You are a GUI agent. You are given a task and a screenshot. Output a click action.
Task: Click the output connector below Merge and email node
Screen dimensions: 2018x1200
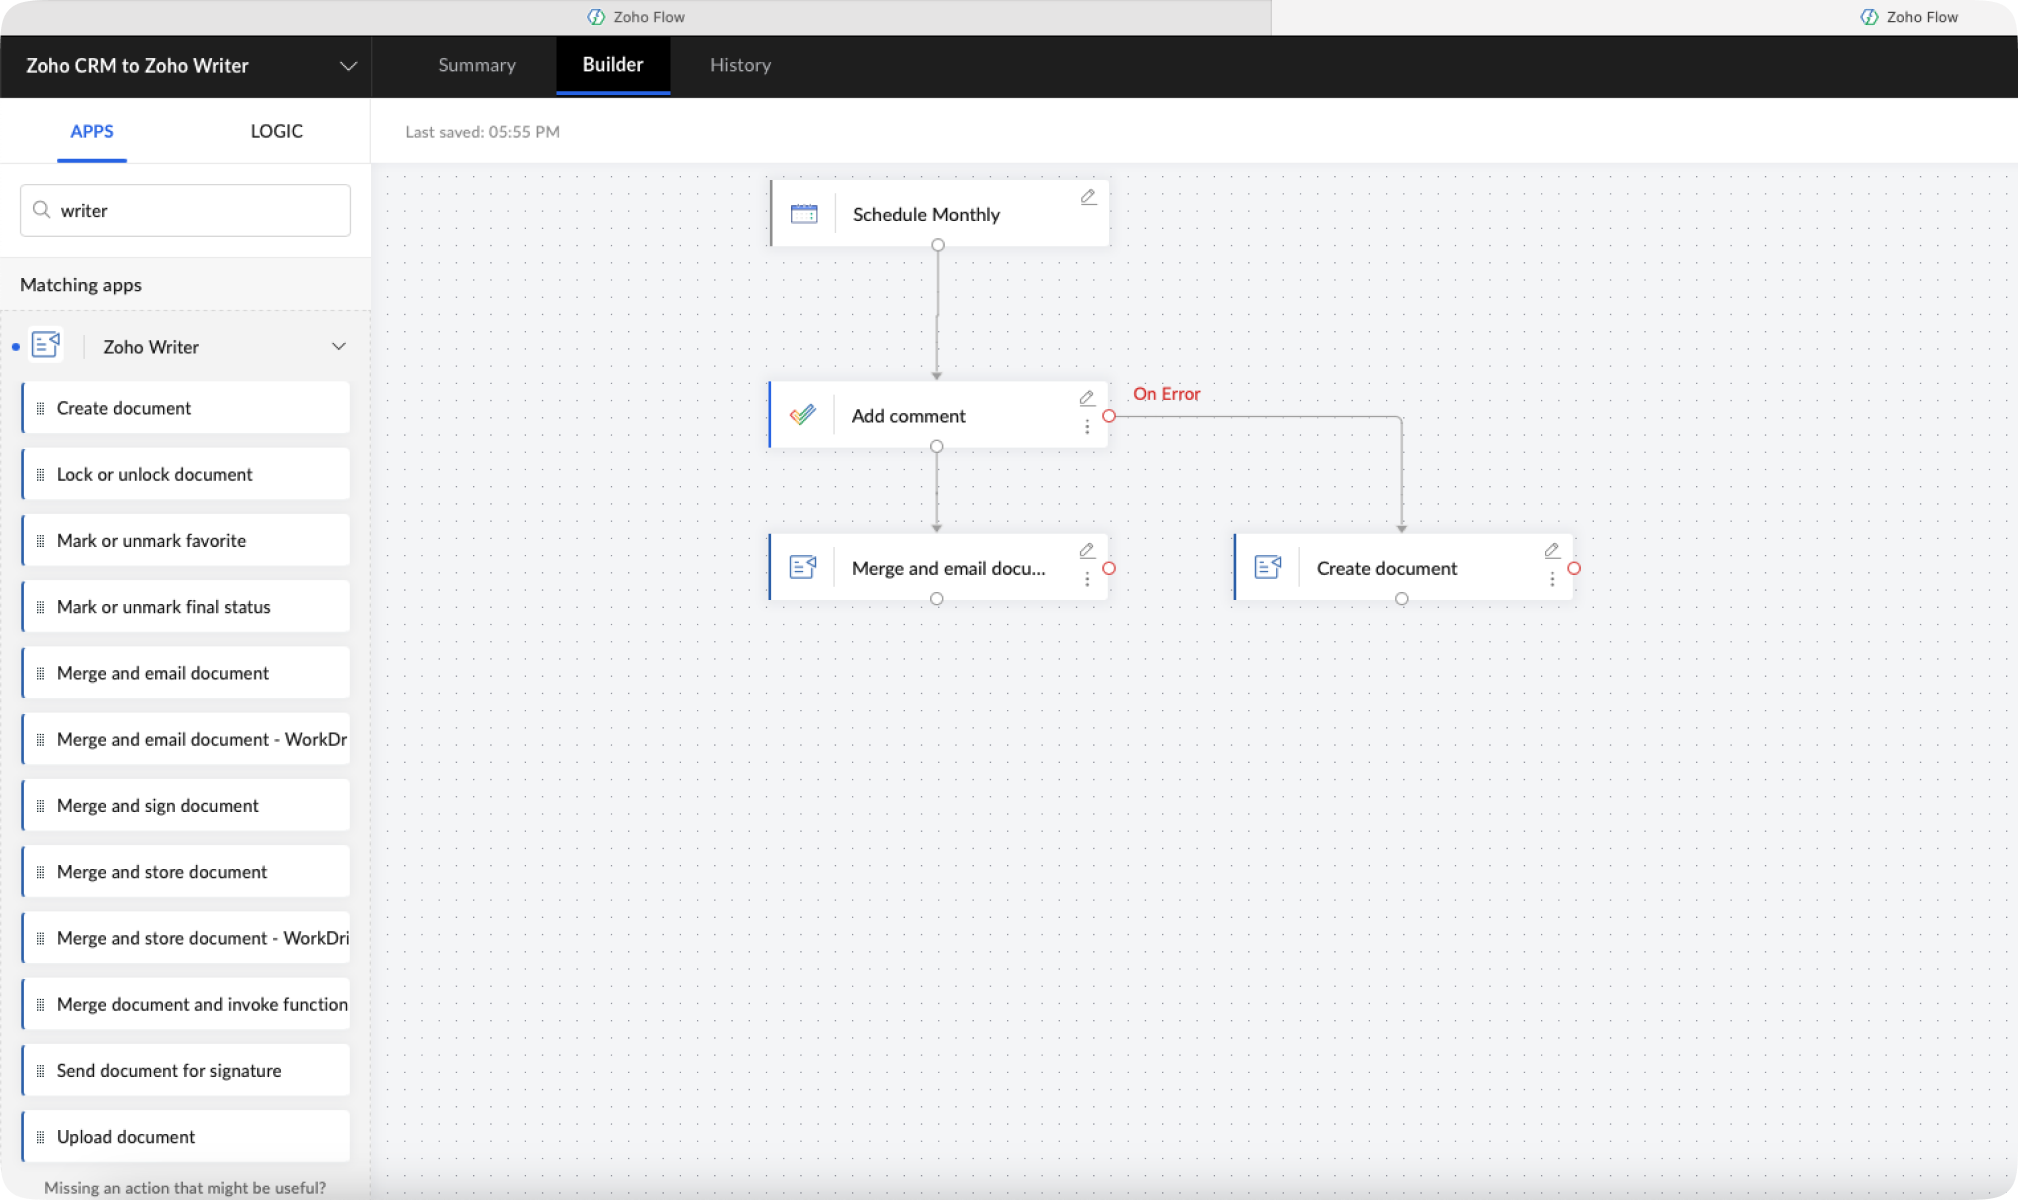pos(936,599)
